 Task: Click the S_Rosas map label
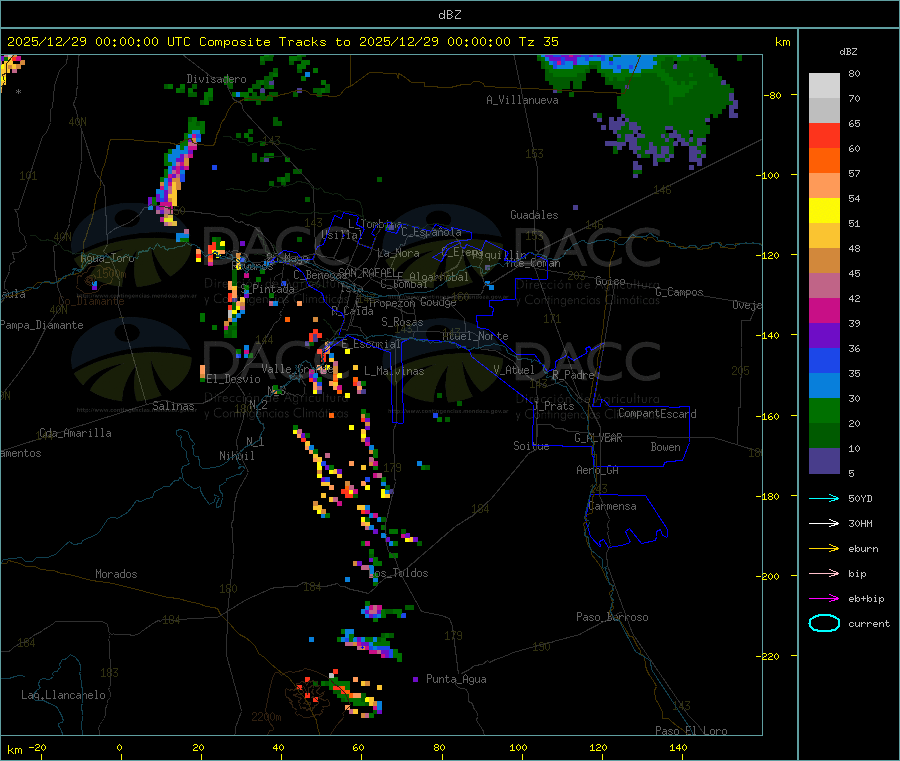[x=402, y=322]
